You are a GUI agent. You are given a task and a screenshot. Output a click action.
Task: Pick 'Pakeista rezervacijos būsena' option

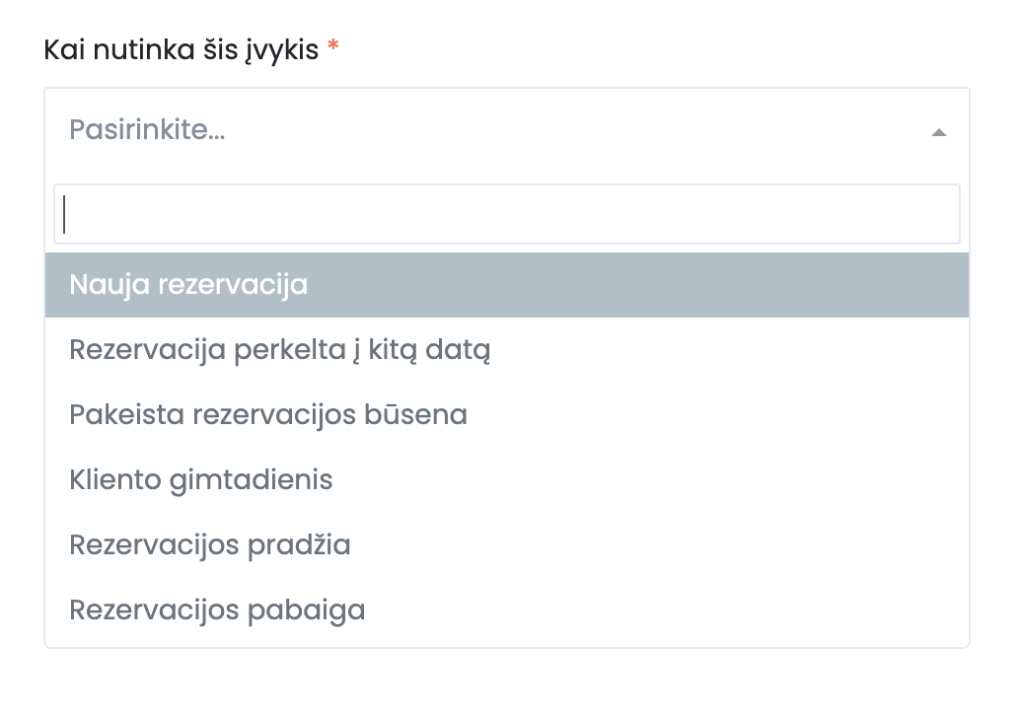(268, 414)
